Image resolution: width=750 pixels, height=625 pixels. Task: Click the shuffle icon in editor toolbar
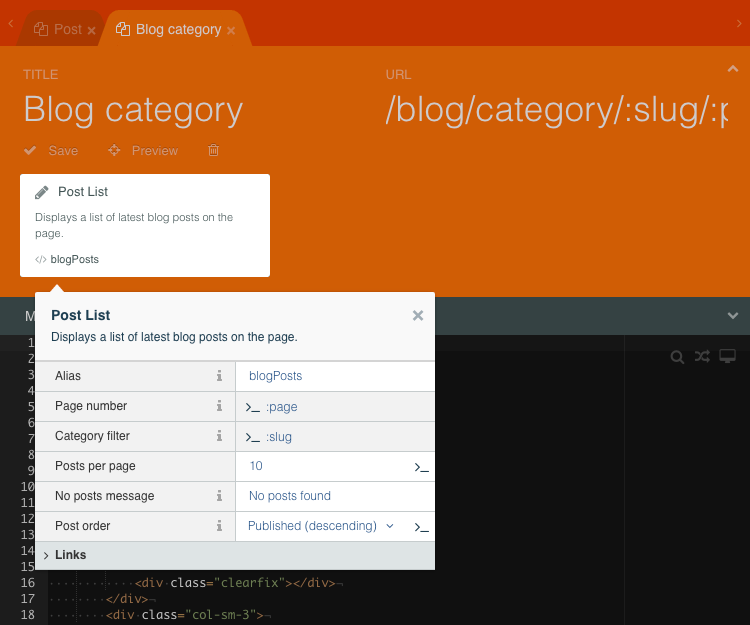pos(702,357)
